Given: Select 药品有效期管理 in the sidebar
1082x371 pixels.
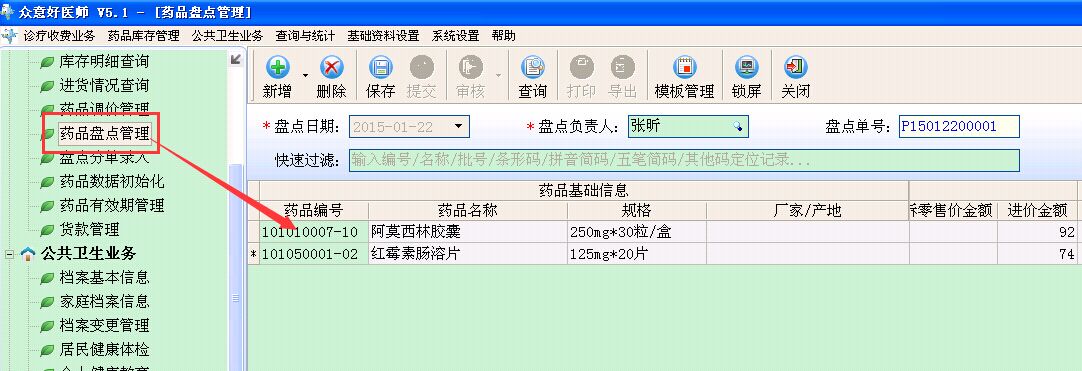Looking at the screenshot, I should click(x=112, y=205).
